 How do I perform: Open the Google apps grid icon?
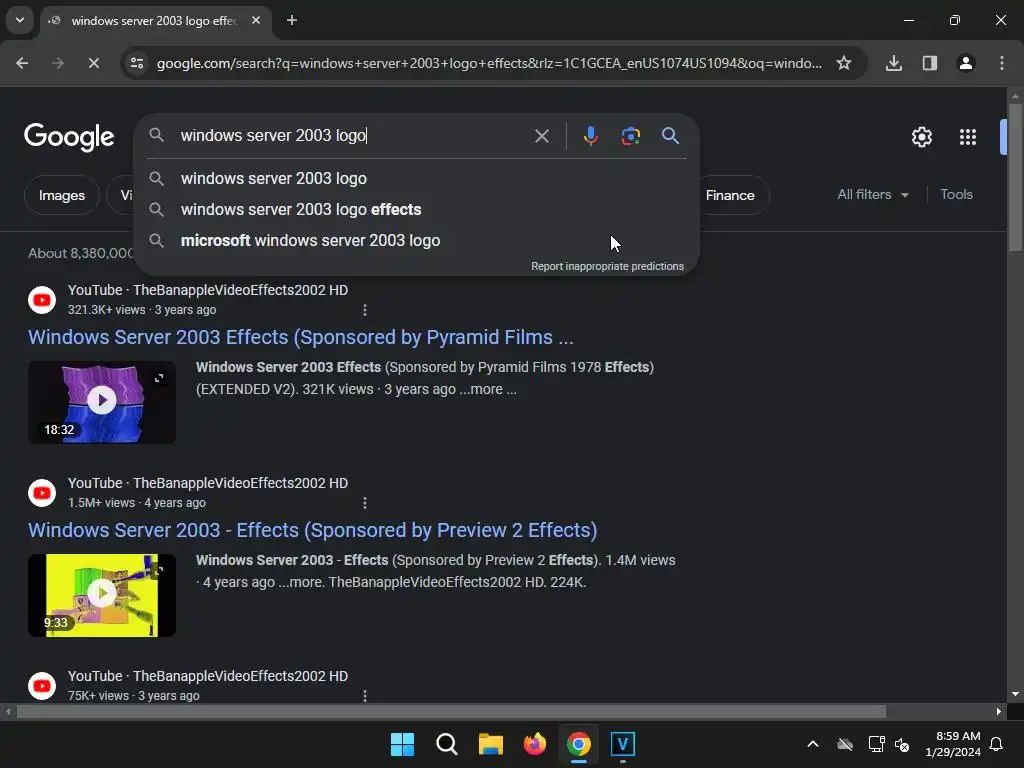click(967, 137)
